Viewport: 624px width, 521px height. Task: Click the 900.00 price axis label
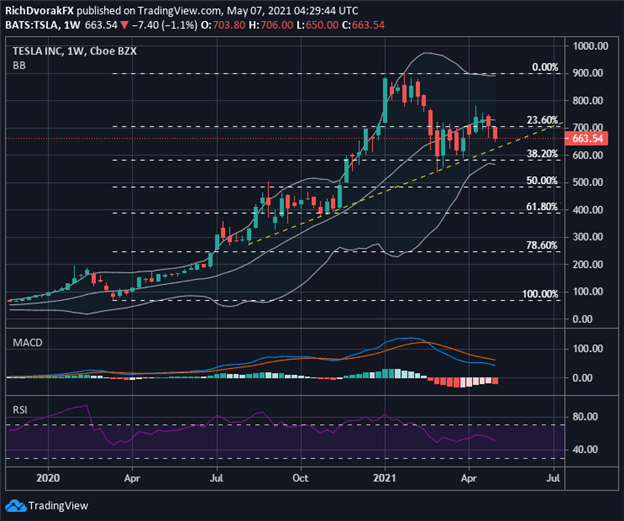[587, 73]
